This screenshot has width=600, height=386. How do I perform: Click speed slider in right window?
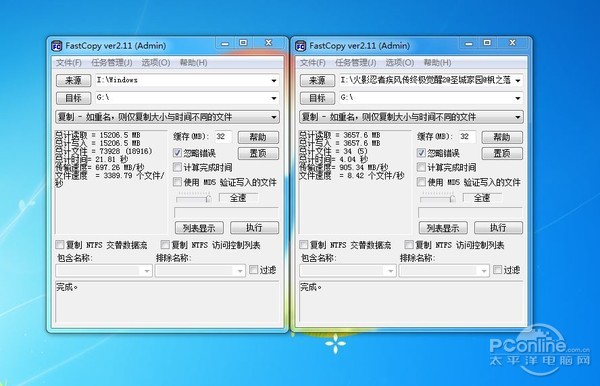[x=437, y=198]
